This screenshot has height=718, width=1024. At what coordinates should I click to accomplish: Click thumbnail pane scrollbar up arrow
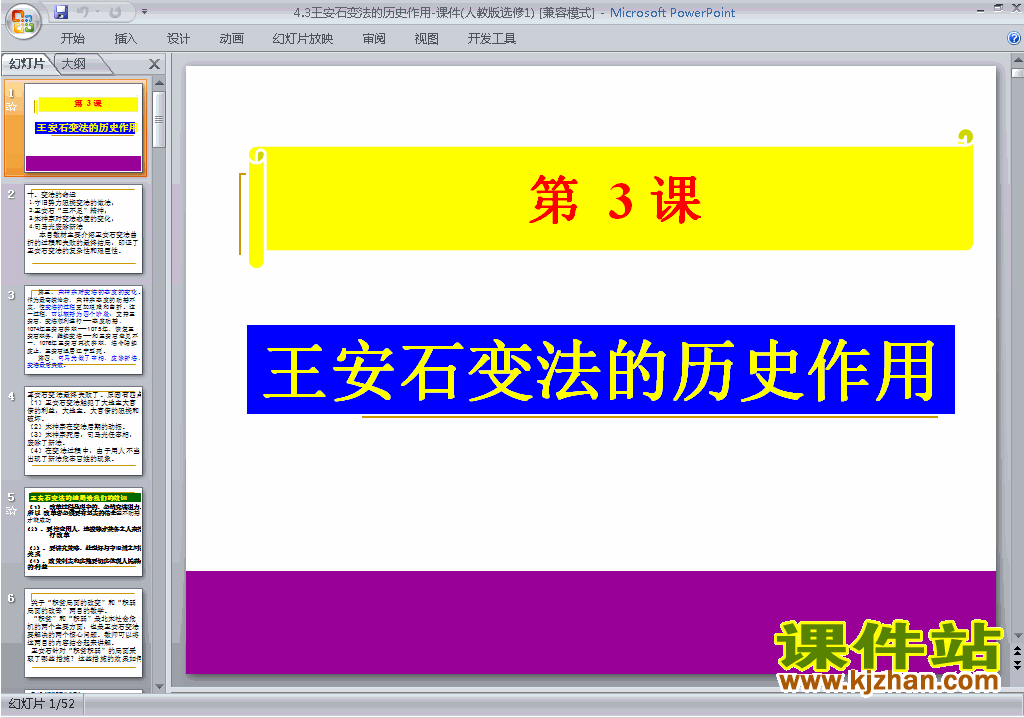[x=159, y=84]
